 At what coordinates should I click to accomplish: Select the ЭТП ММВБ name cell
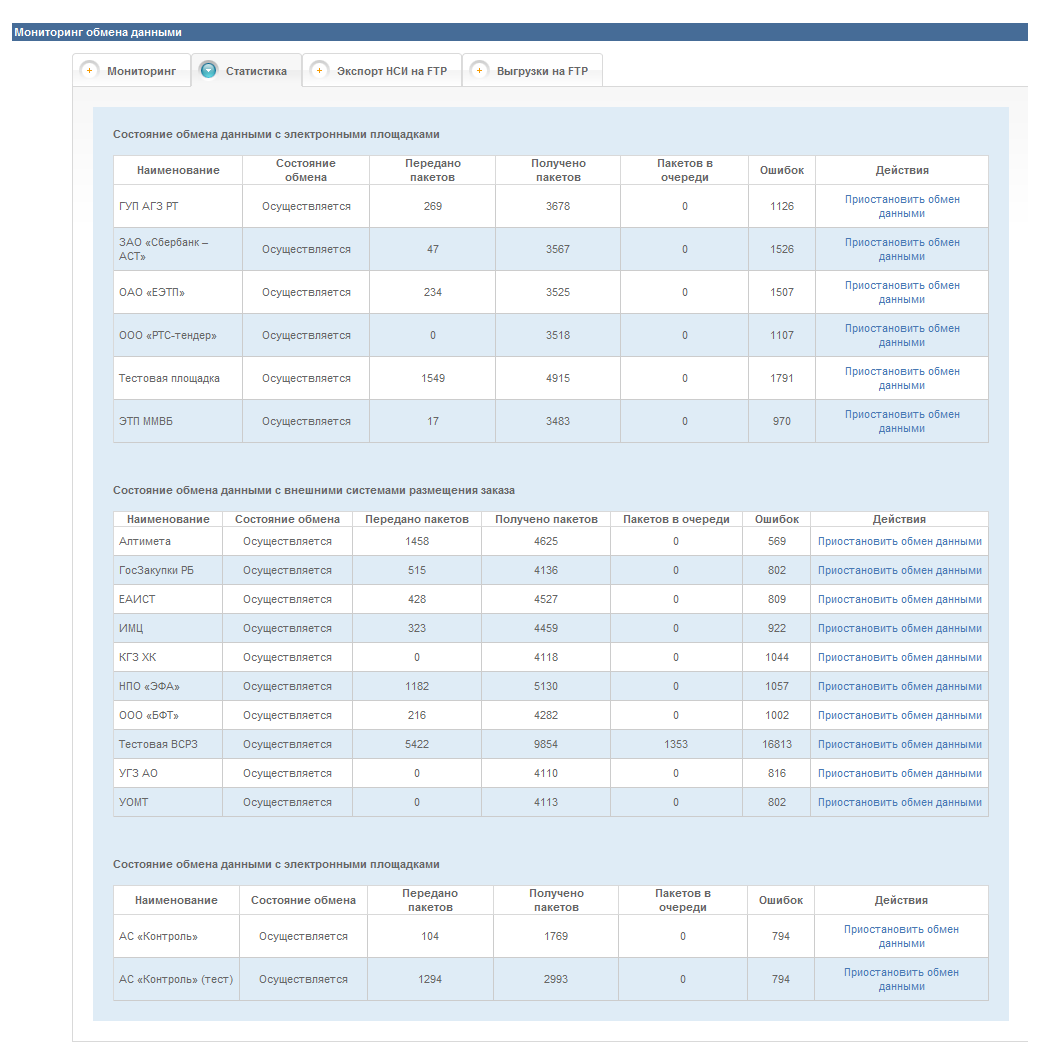click(178, 421)
